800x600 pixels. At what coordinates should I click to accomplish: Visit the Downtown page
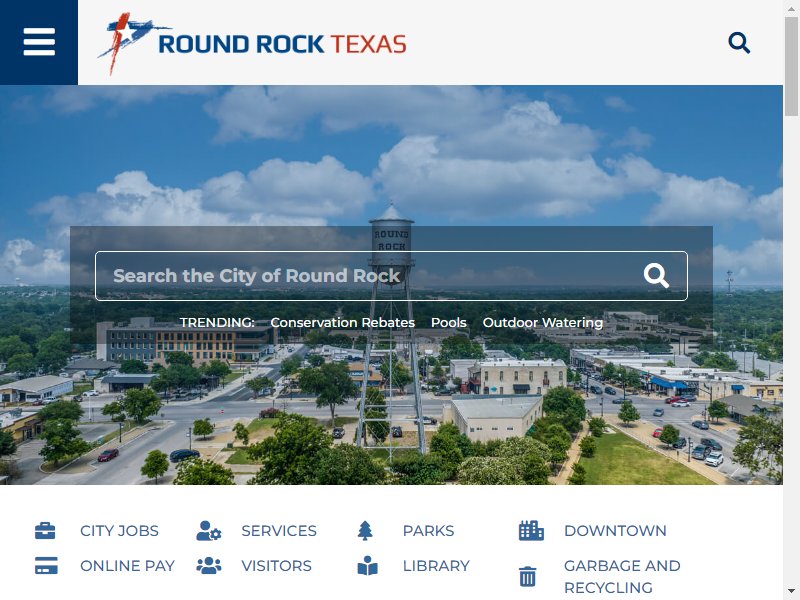coord(615,531)
